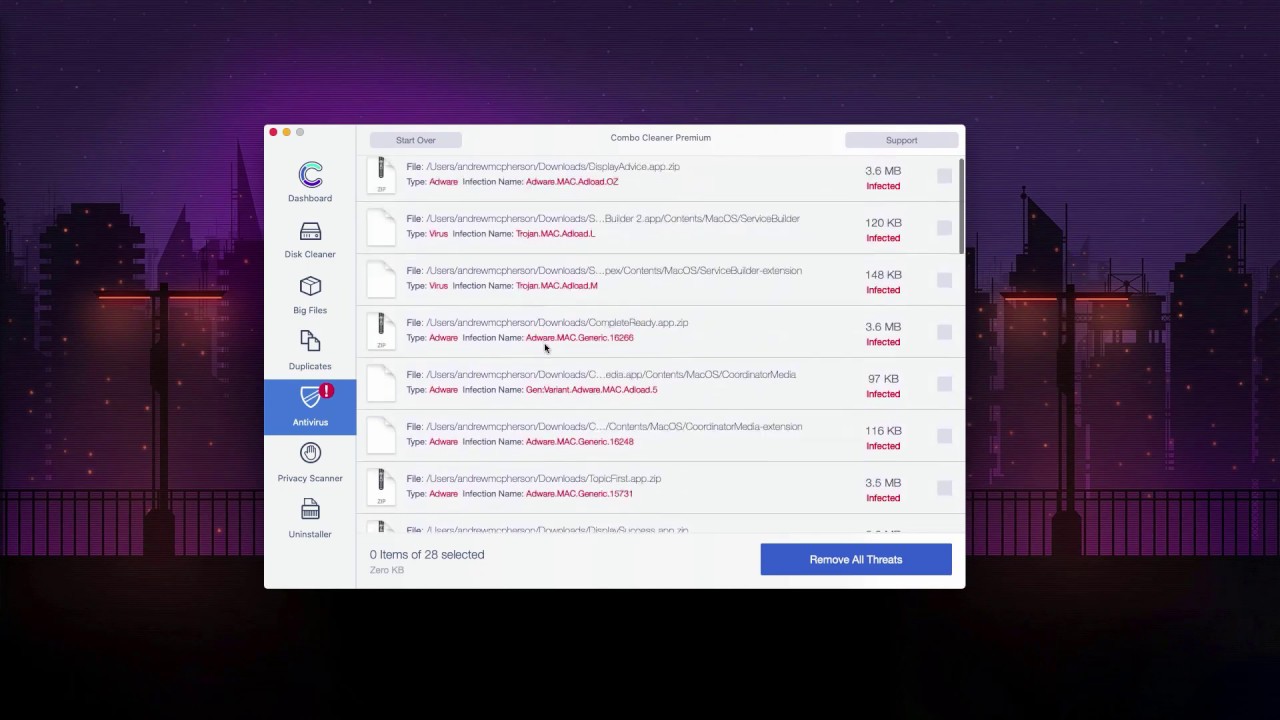Click the DisplayAdvice.app.zip file path
The height and width of the screenshot is (720, 1280).
pos(553,167)
